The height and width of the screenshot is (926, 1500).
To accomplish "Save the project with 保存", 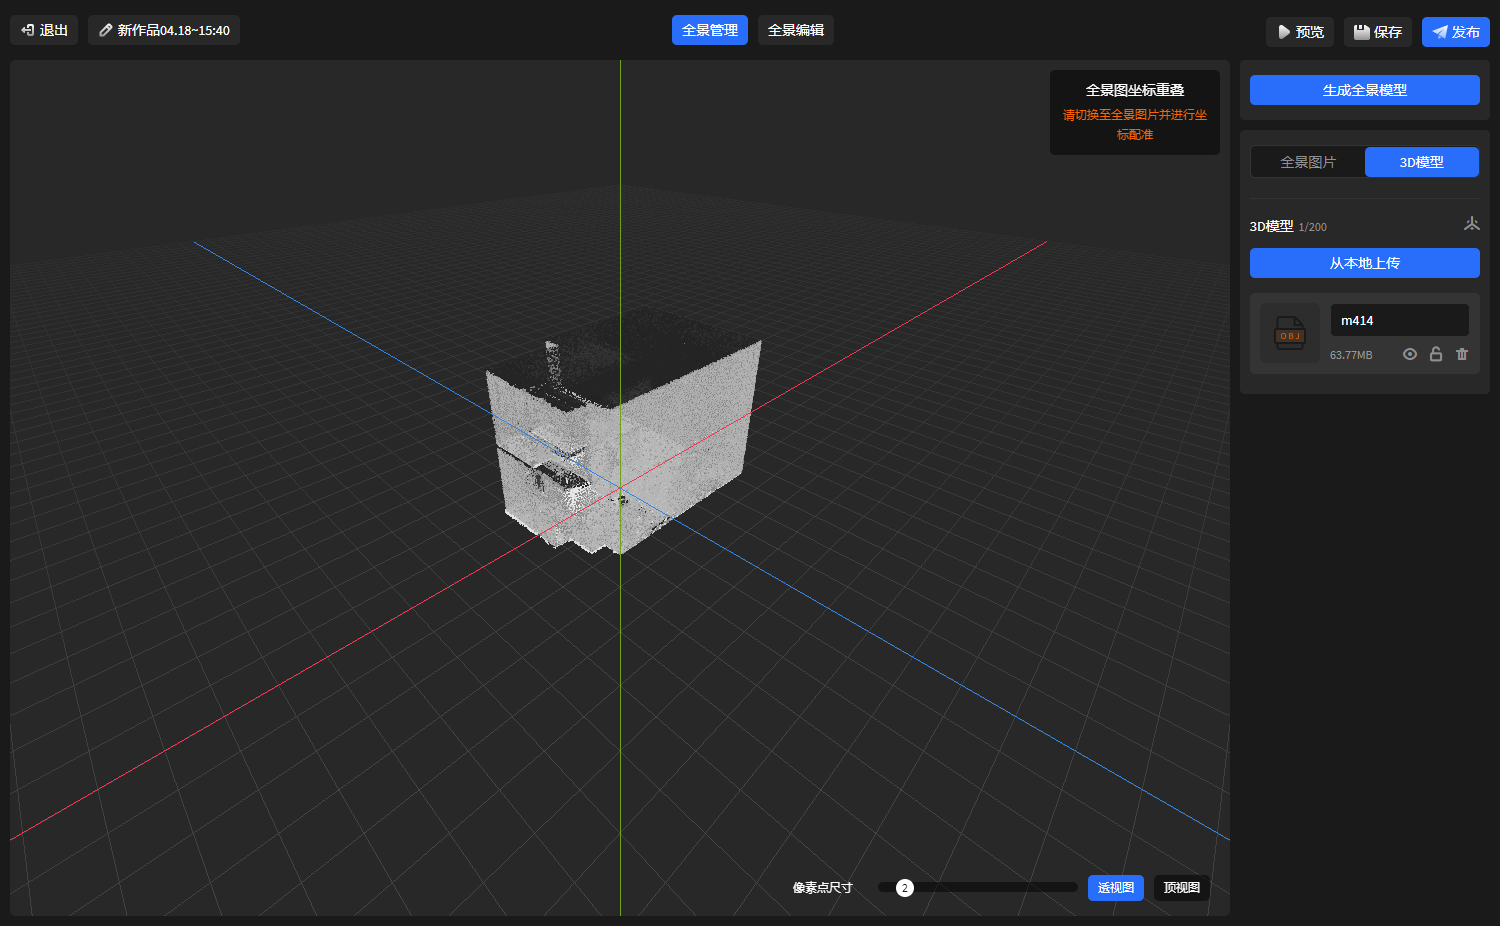I will tap(1377, 32).
